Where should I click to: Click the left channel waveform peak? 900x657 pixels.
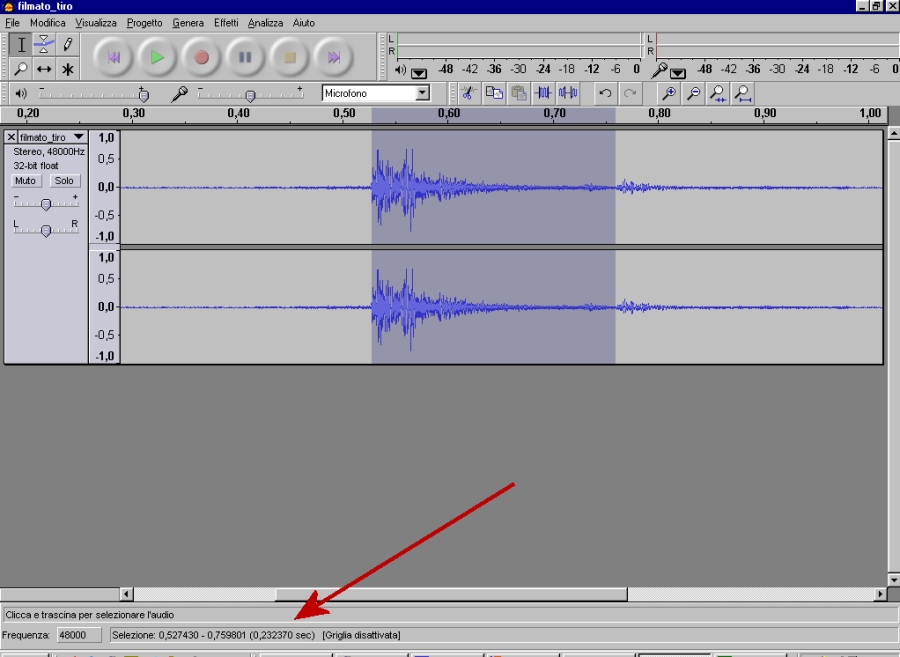[410, 189]
